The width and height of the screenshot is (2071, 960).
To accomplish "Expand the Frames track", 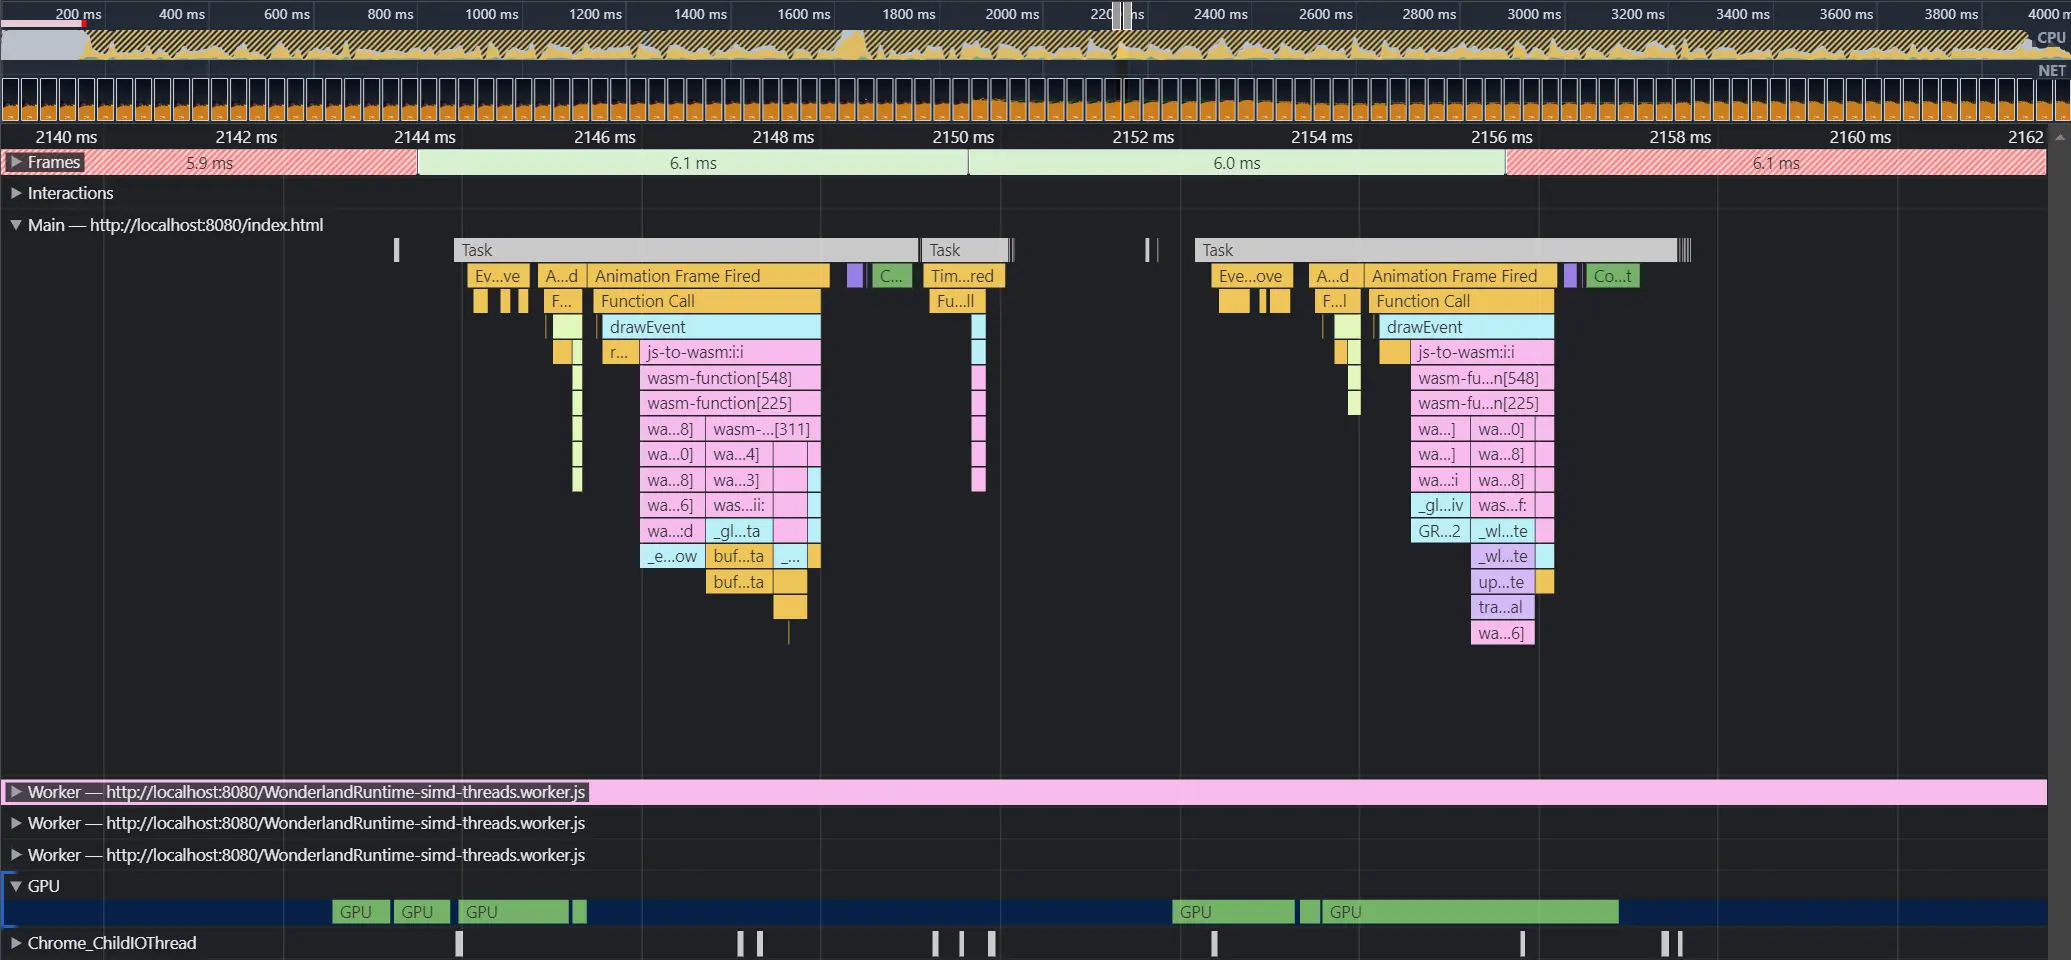I will pos(16,162).
